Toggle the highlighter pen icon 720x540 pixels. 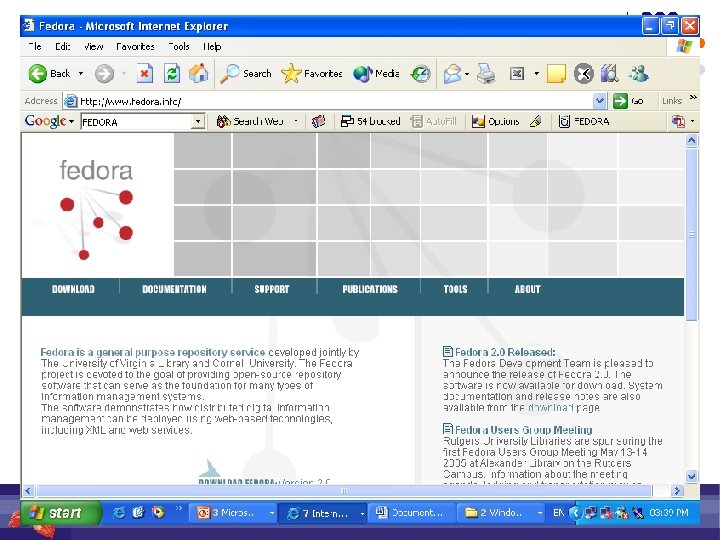click(x=535, y=121)
